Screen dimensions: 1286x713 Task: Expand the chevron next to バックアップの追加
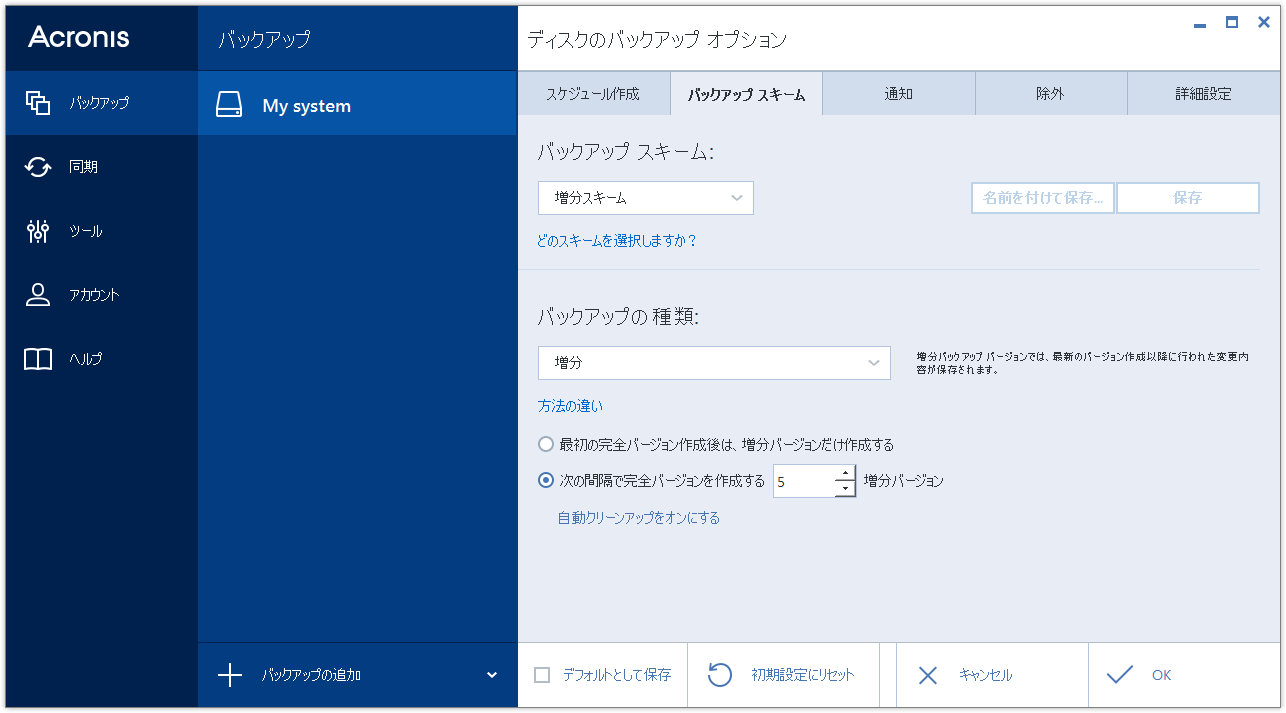coord(490,675)
